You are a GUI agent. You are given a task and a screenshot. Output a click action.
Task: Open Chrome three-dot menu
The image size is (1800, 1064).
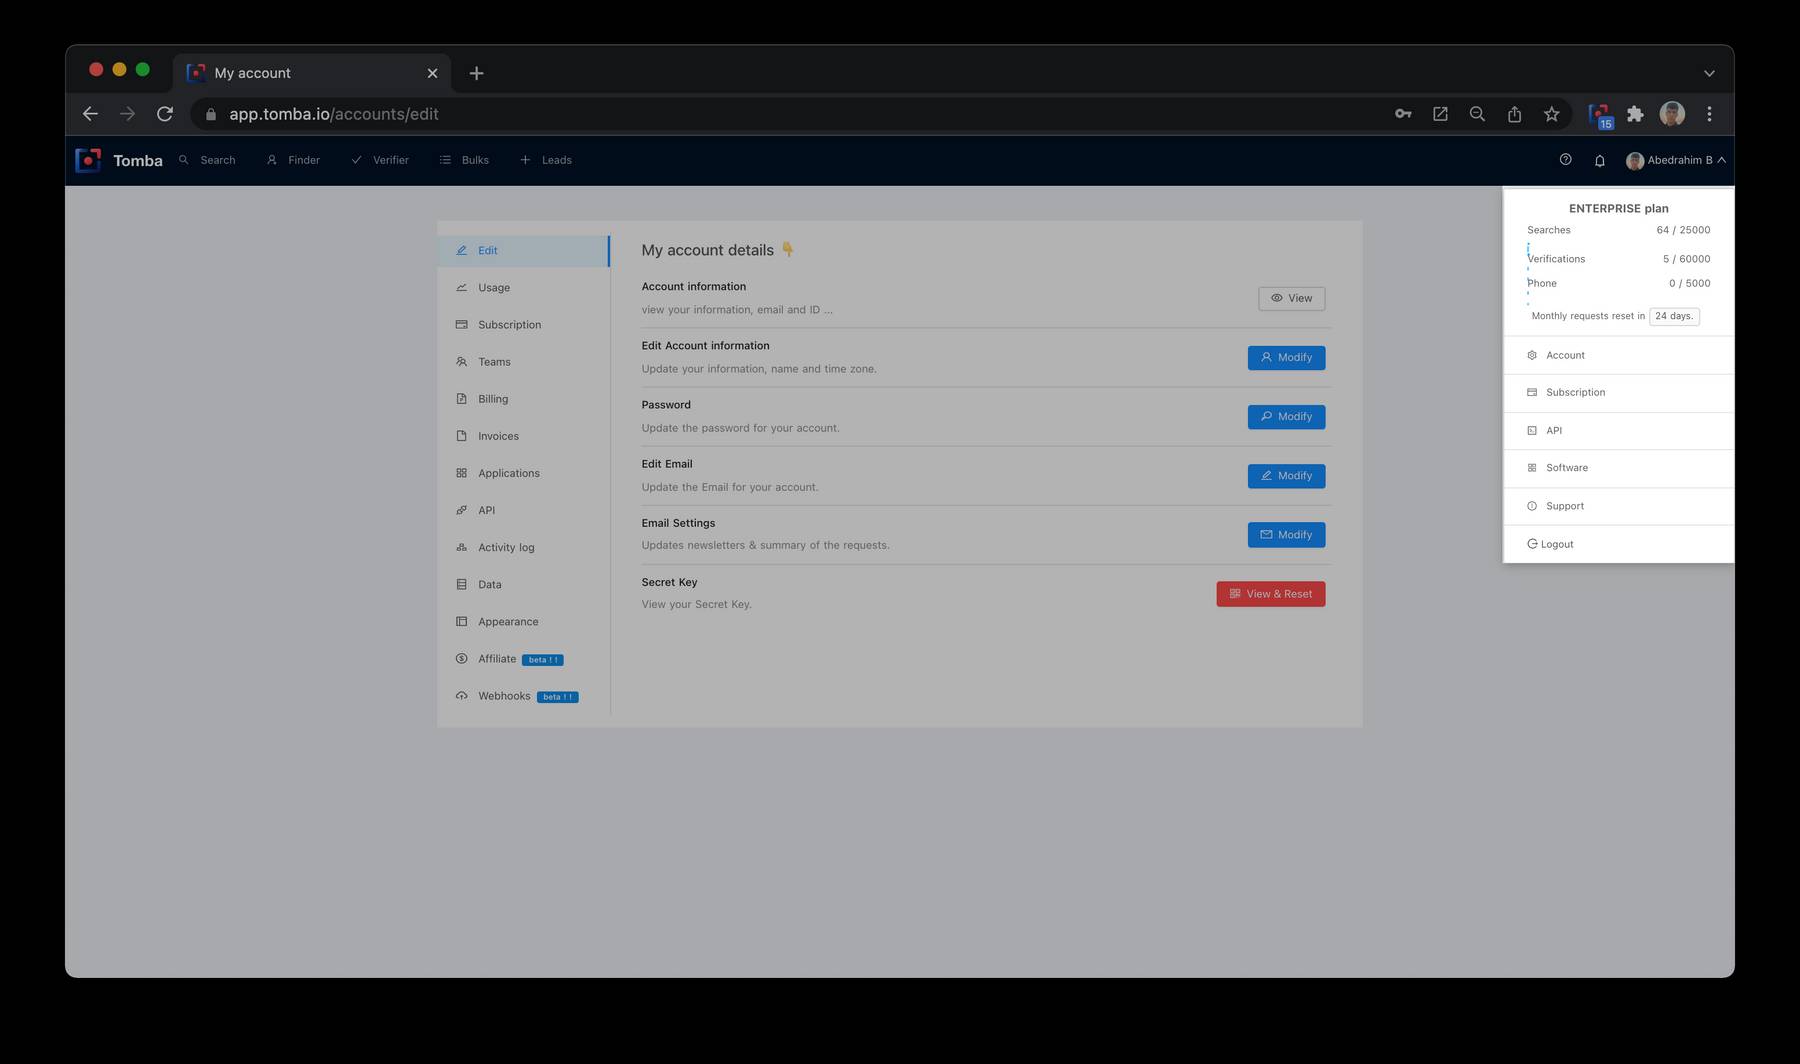(x=1709, y=114)
